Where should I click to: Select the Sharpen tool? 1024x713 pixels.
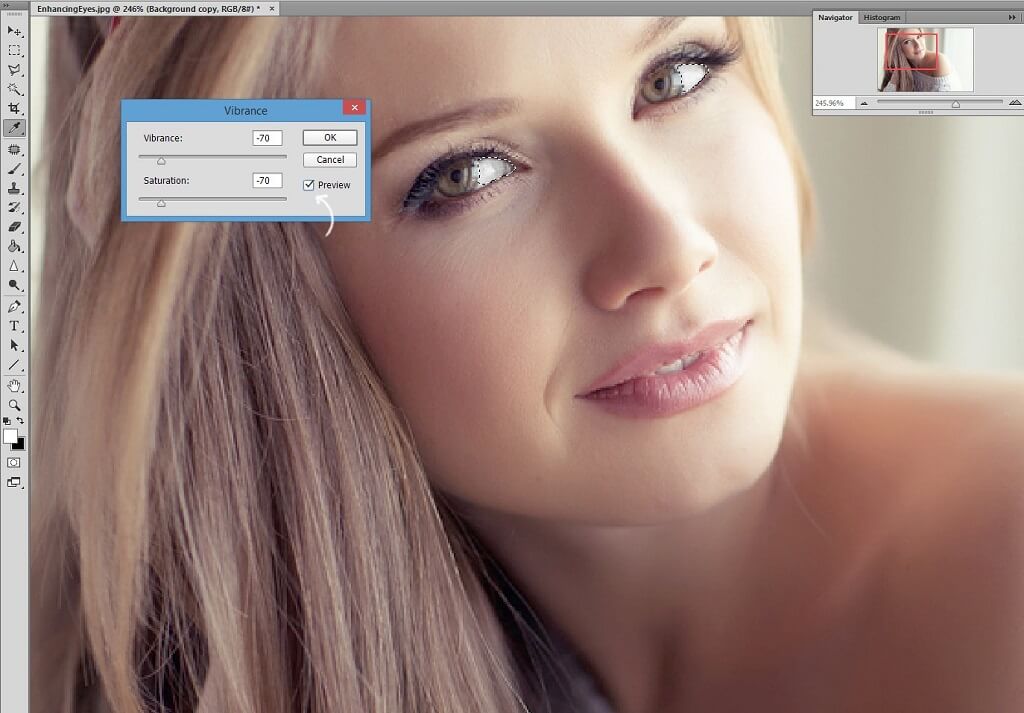tap(14, 266)
